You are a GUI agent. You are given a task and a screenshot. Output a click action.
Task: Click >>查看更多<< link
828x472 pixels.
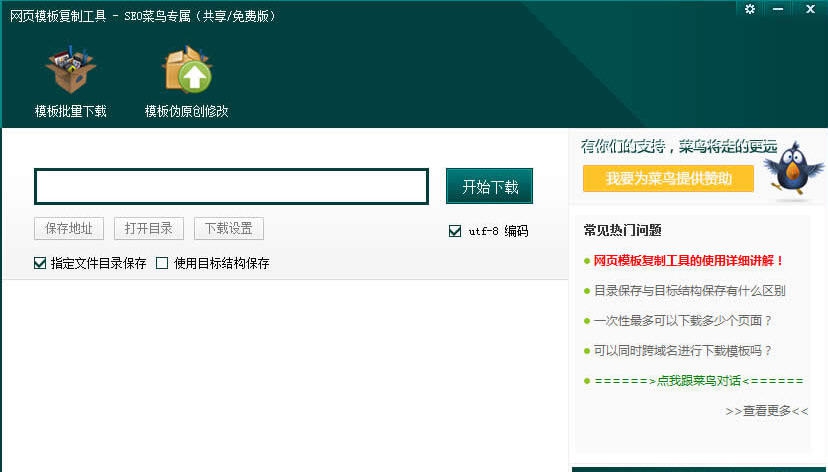click(x=767, y=411)
